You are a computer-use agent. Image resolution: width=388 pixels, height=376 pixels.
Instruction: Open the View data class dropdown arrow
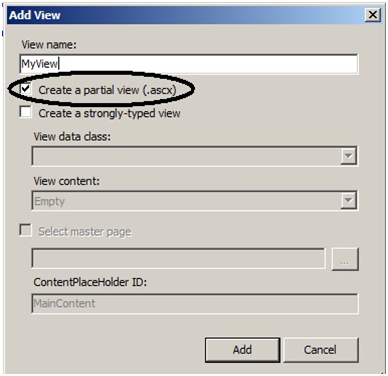pyautogui.click(x=348, y=156)
